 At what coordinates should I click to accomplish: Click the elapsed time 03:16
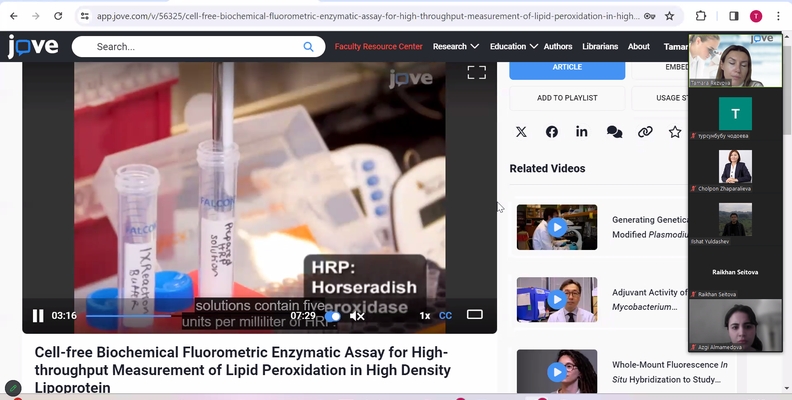pos(64,316)
